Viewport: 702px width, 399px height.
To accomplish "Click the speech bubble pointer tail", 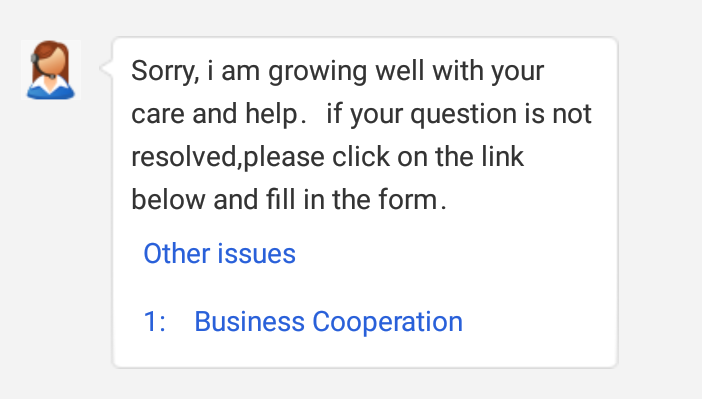I will point(107,68).
